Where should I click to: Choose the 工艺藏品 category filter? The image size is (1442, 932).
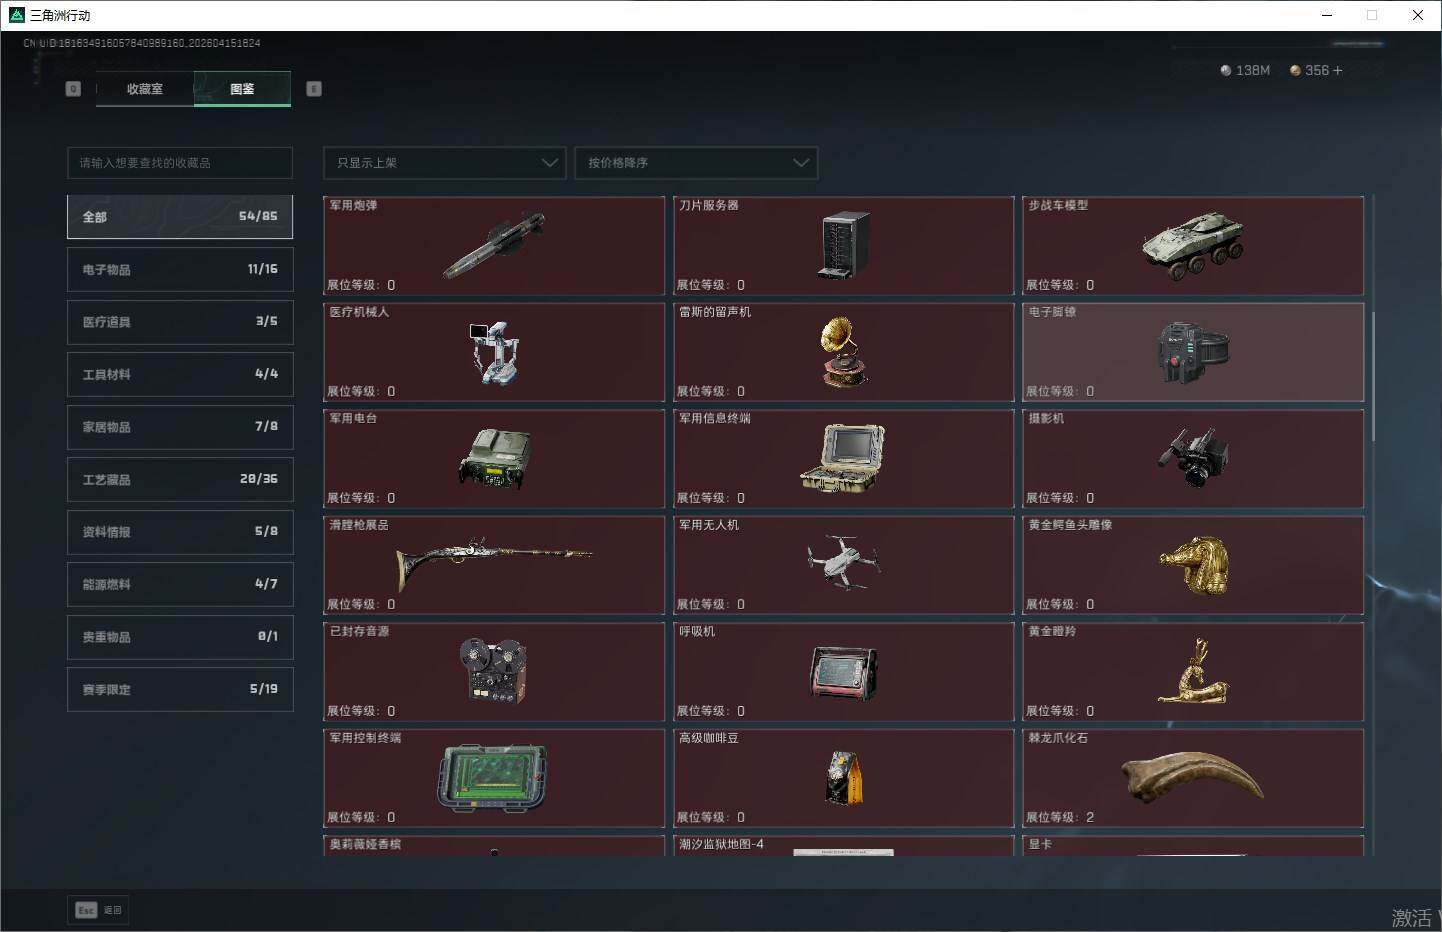click(180, 480)
